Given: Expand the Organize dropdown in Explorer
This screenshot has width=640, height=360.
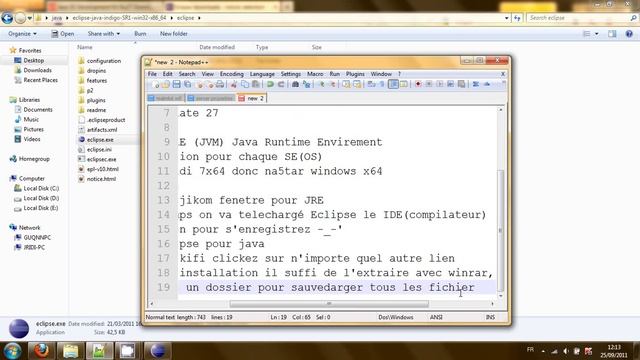Looking at the screenshot, I should click(22, 34).
